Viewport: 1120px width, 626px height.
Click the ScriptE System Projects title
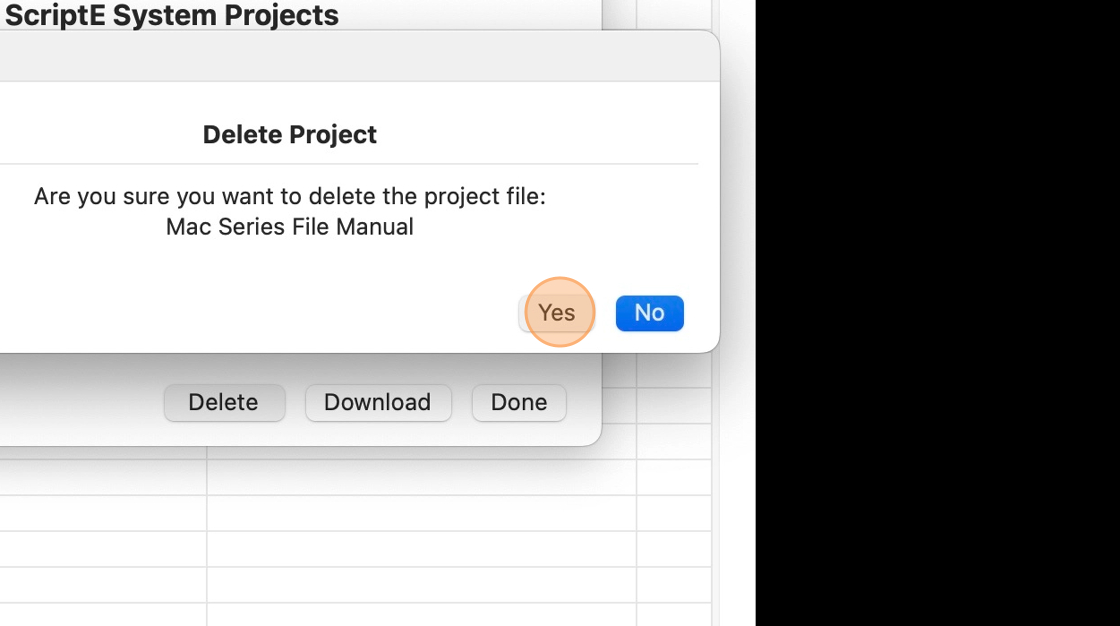(x=172, y=16)
